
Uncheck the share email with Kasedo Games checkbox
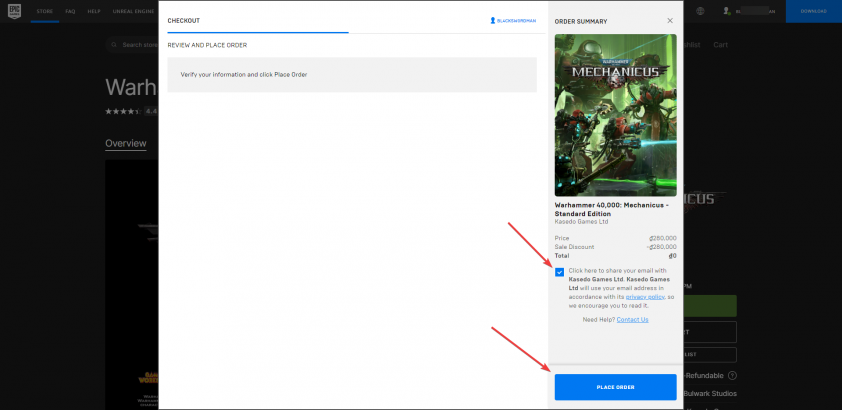[x=560, y=272]
